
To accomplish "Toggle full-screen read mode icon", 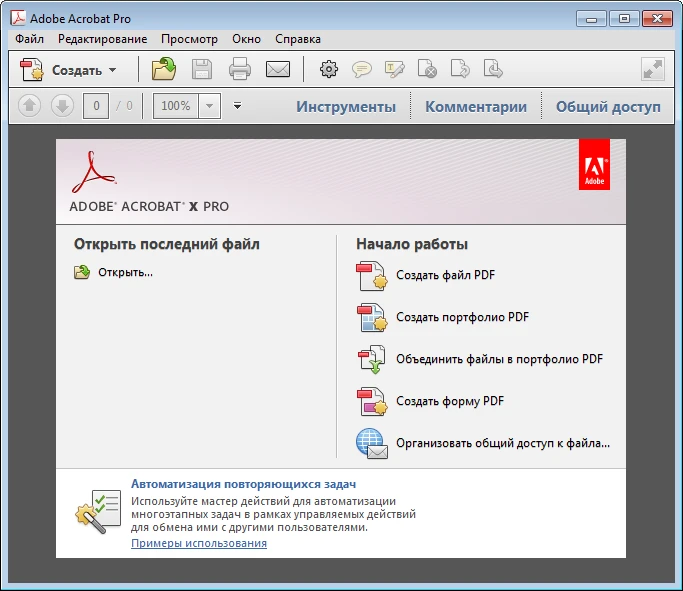I will click(652, 69).
